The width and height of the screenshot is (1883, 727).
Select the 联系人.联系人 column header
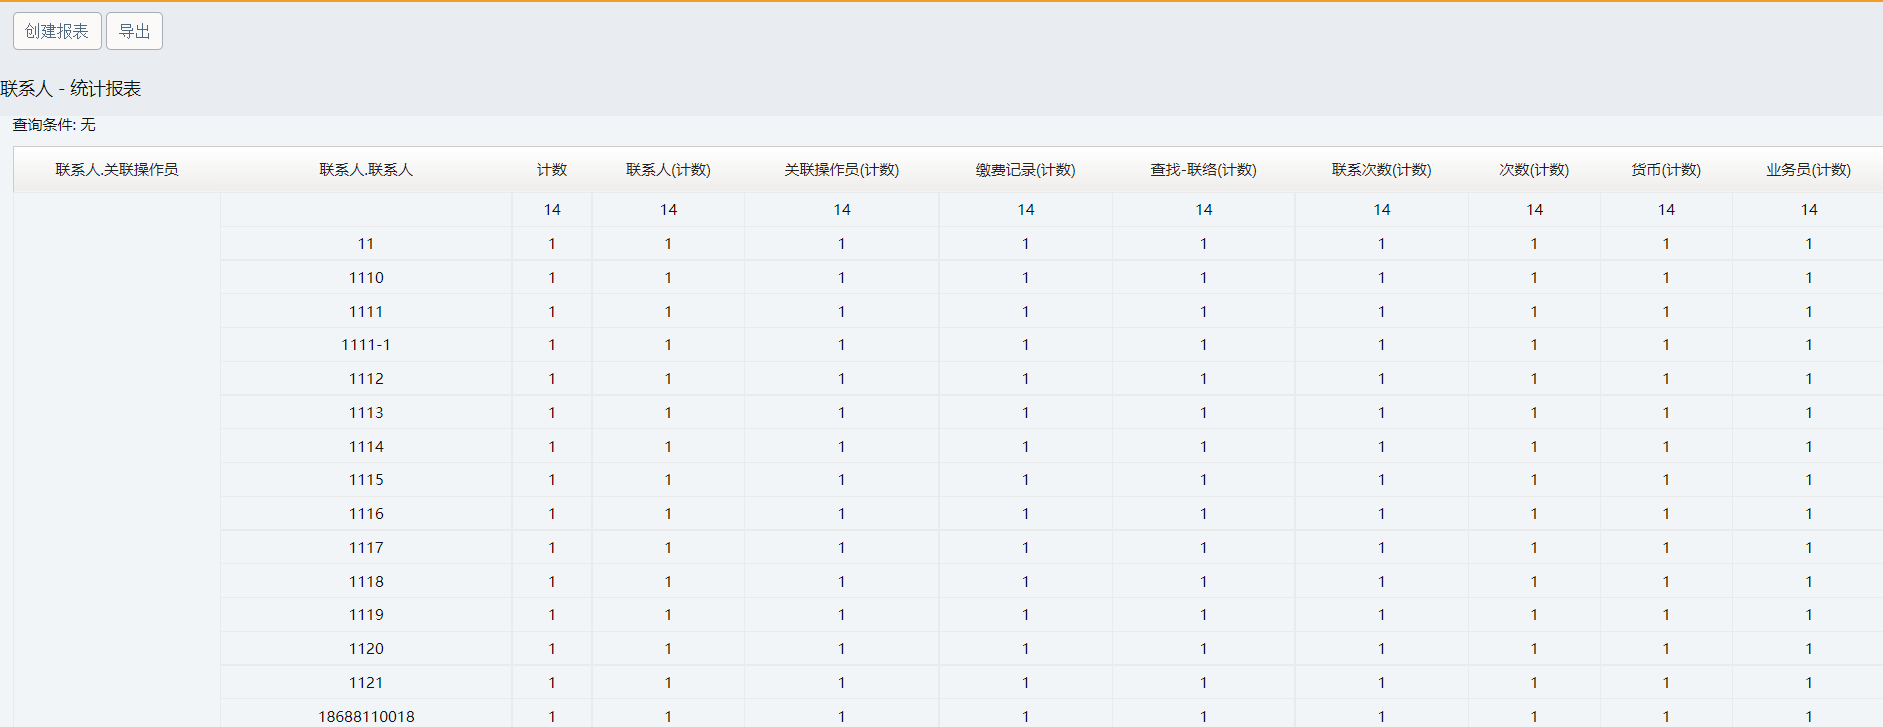[x=366, y=170]
